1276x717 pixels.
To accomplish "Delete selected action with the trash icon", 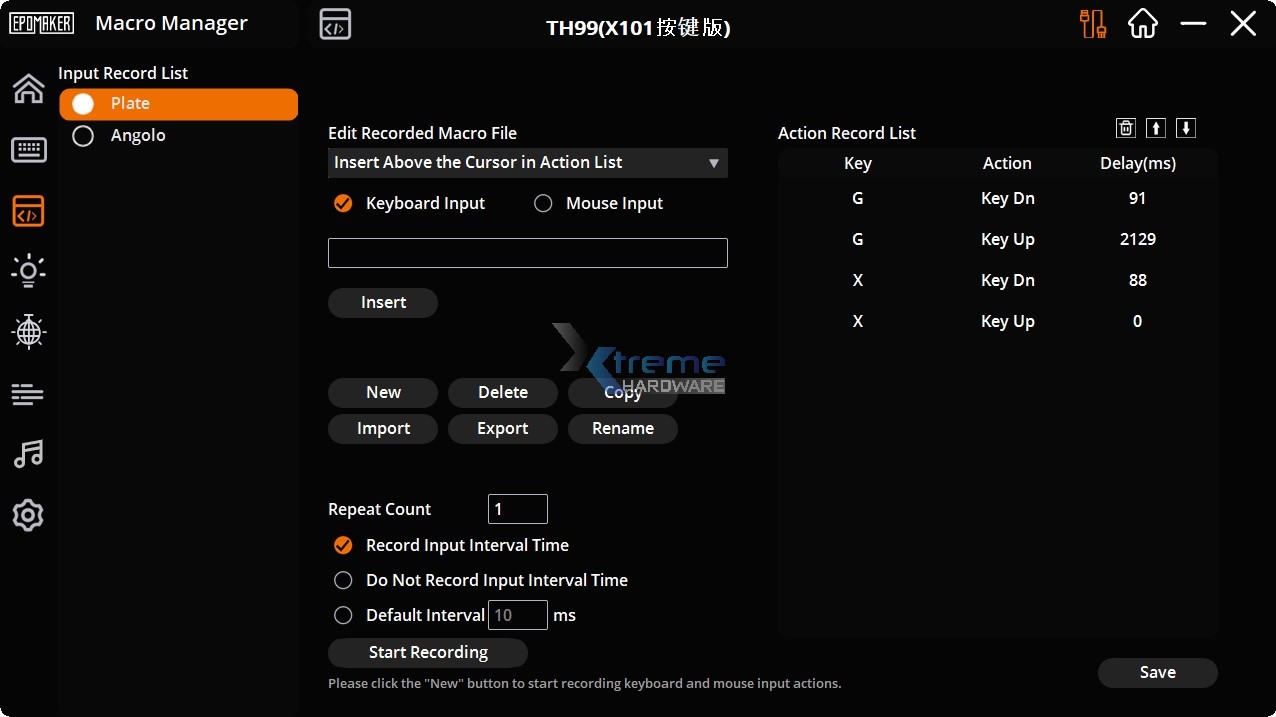I will tap(1125, 128).
